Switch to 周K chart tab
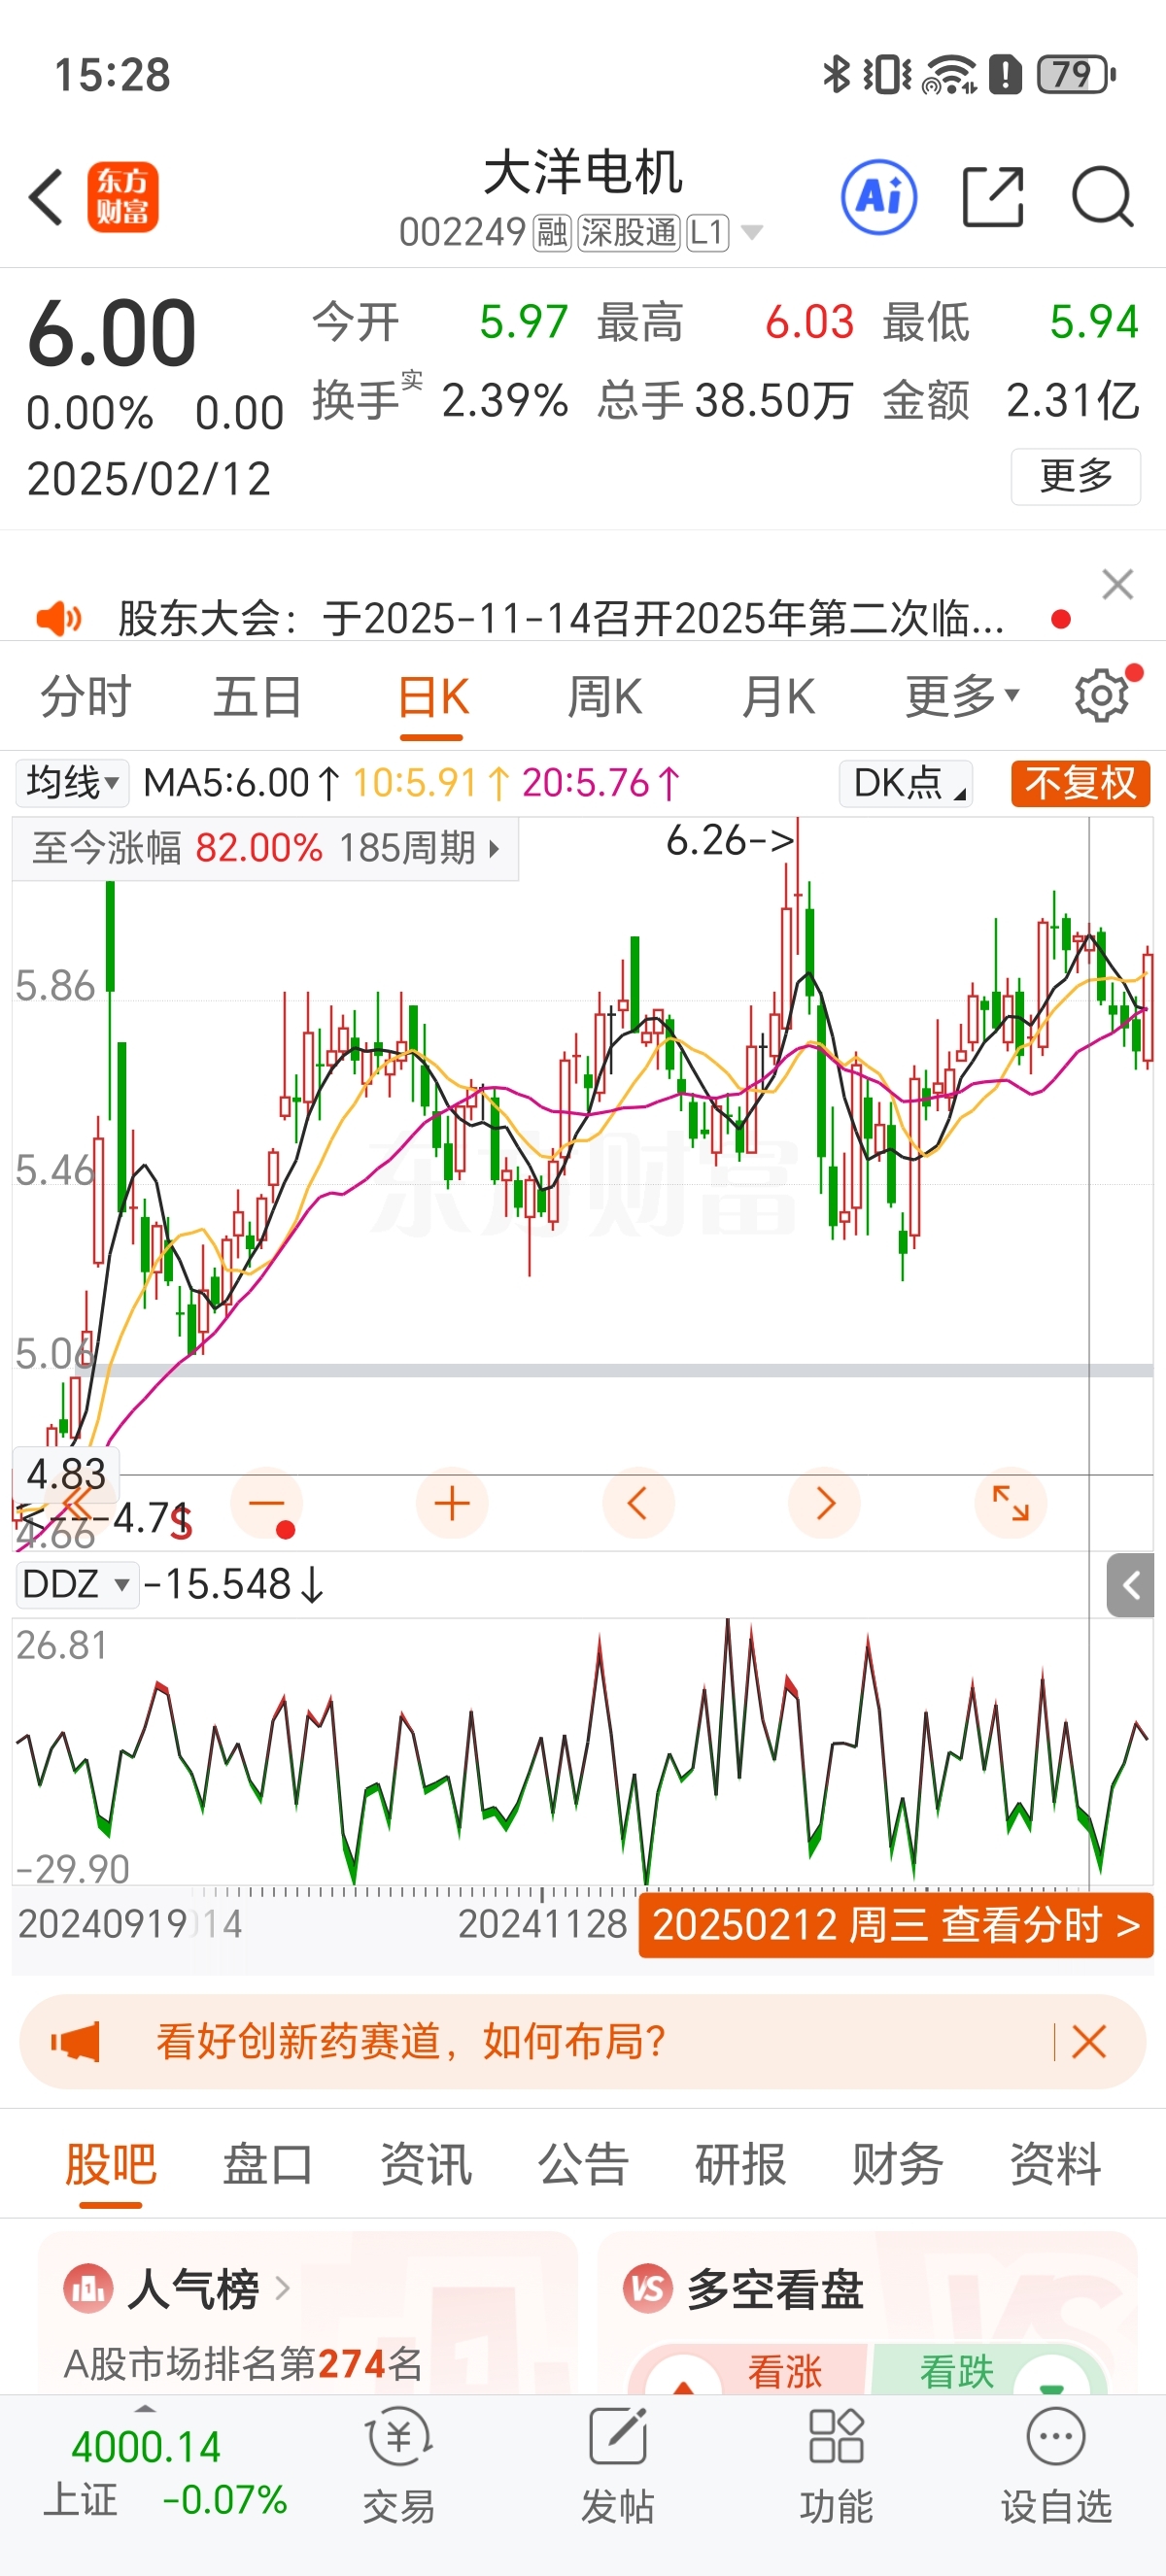 (x=605, y=695)
